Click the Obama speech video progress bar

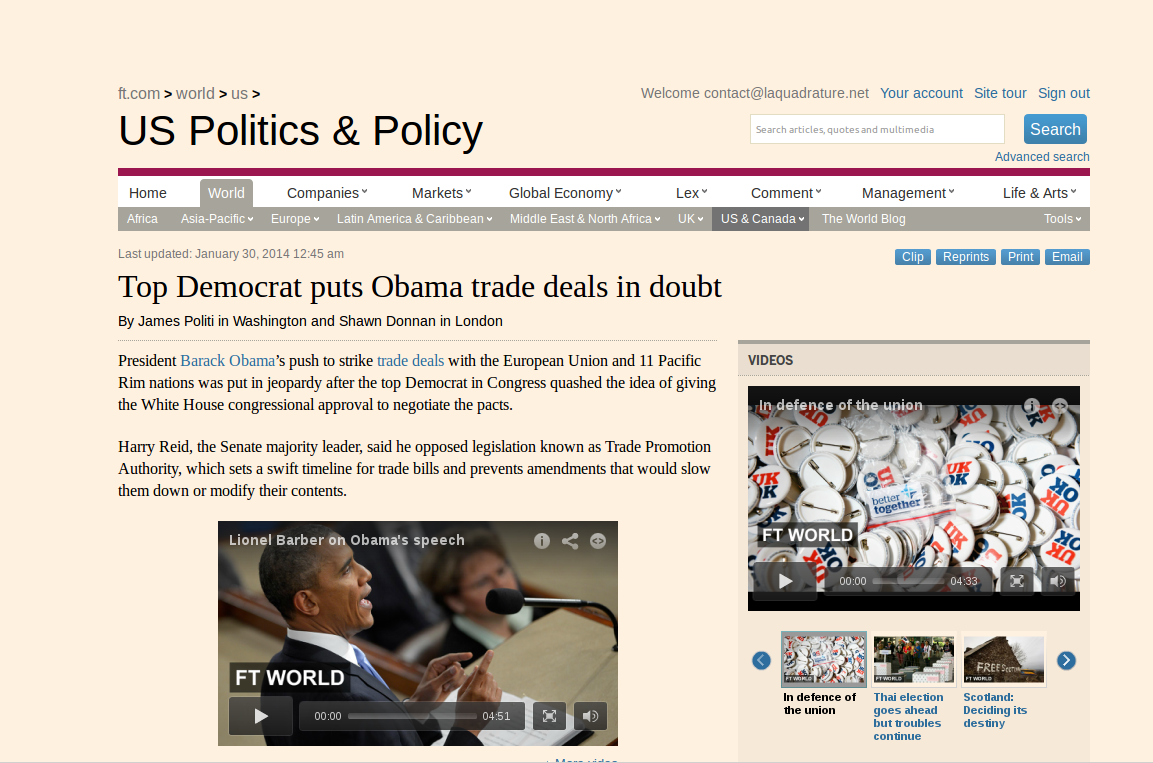click(x=412, y=716)
